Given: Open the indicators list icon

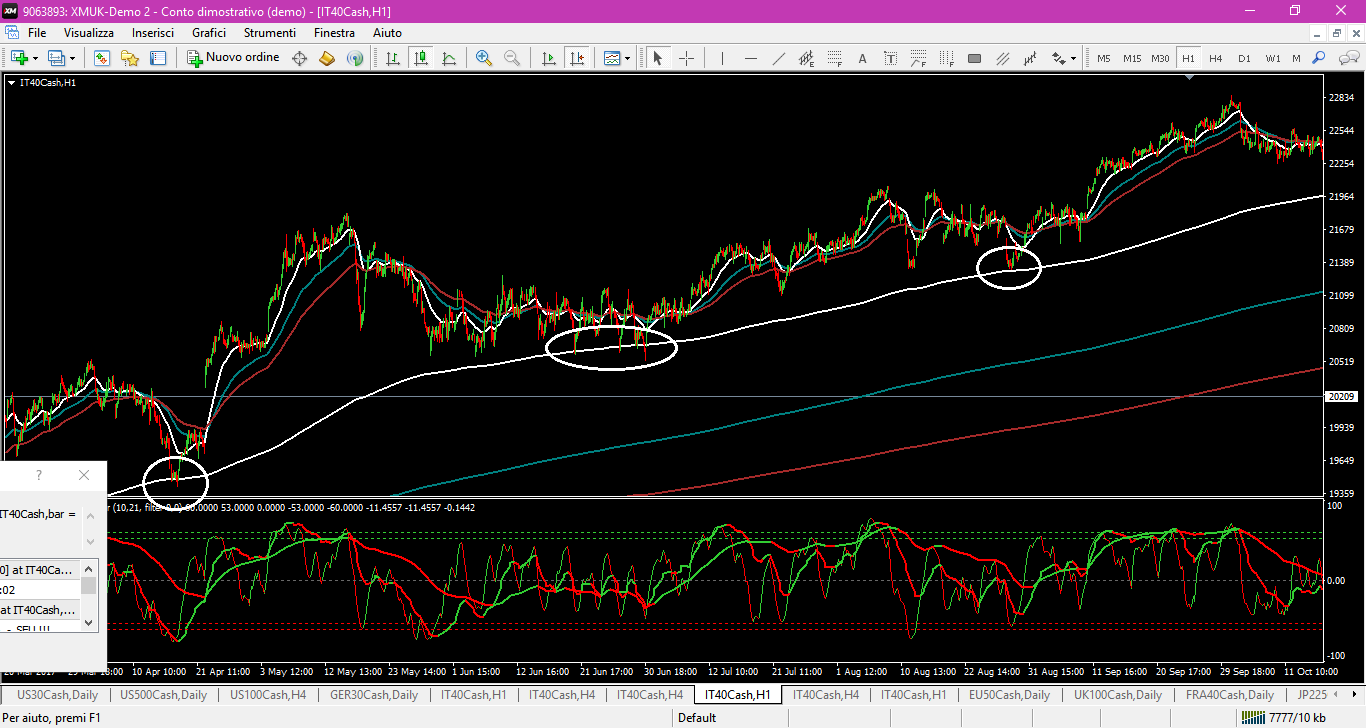Looking at the screenshot, I should click(x=612, y=58).
